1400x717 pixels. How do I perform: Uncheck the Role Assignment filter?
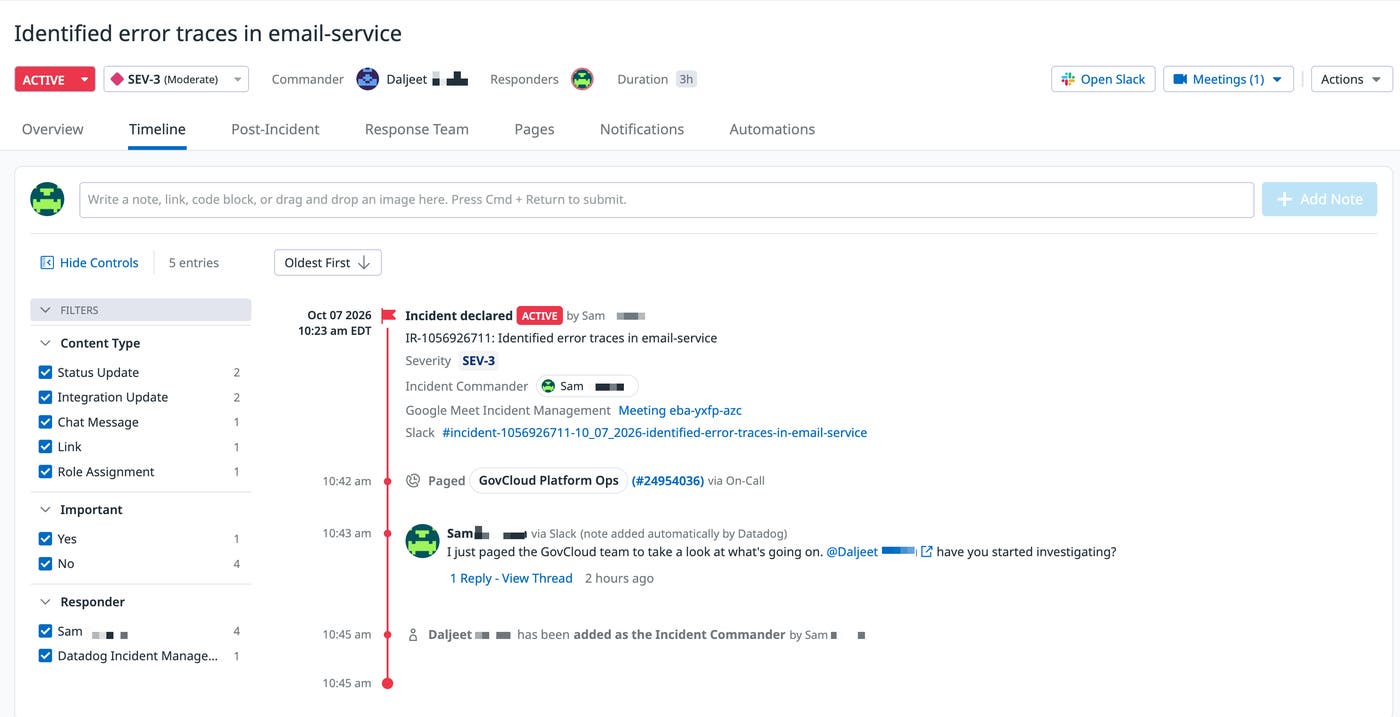[x=45, y=472]
